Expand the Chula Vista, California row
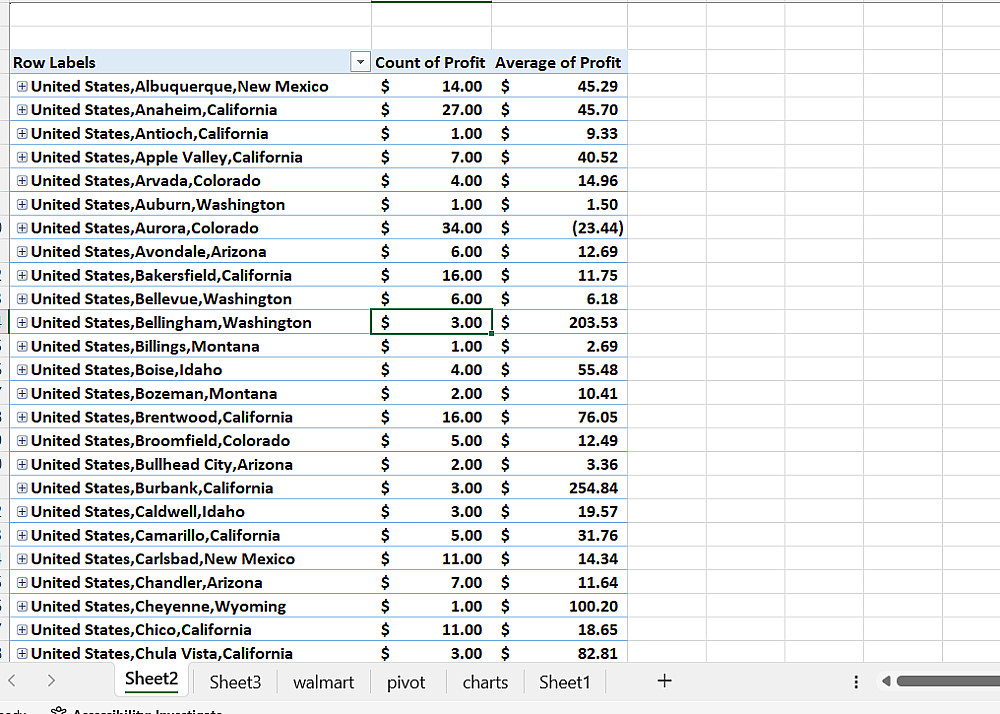Image resolution: width=1000 pixels, height=714 pixels. [22, 653]
